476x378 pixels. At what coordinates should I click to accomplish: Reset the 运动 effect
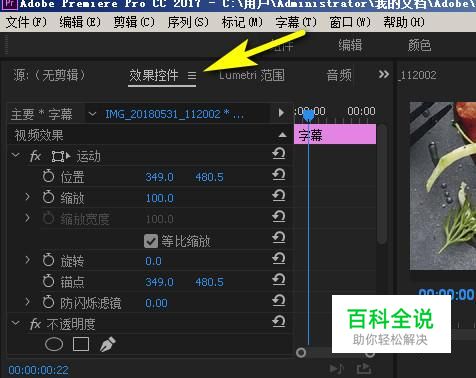(x=279, y=154)
